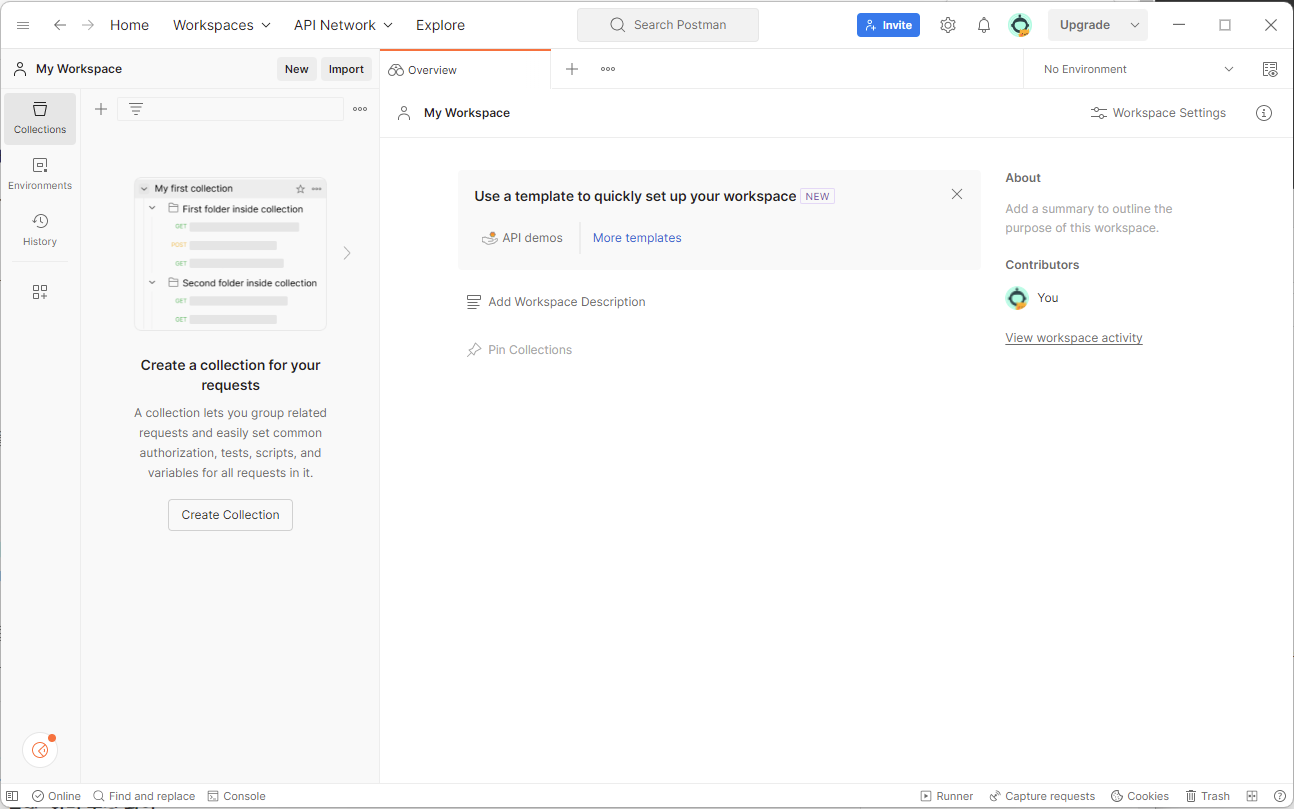Go forward with the right arrow
1294x809 pixels.
(x=88, y=25)
